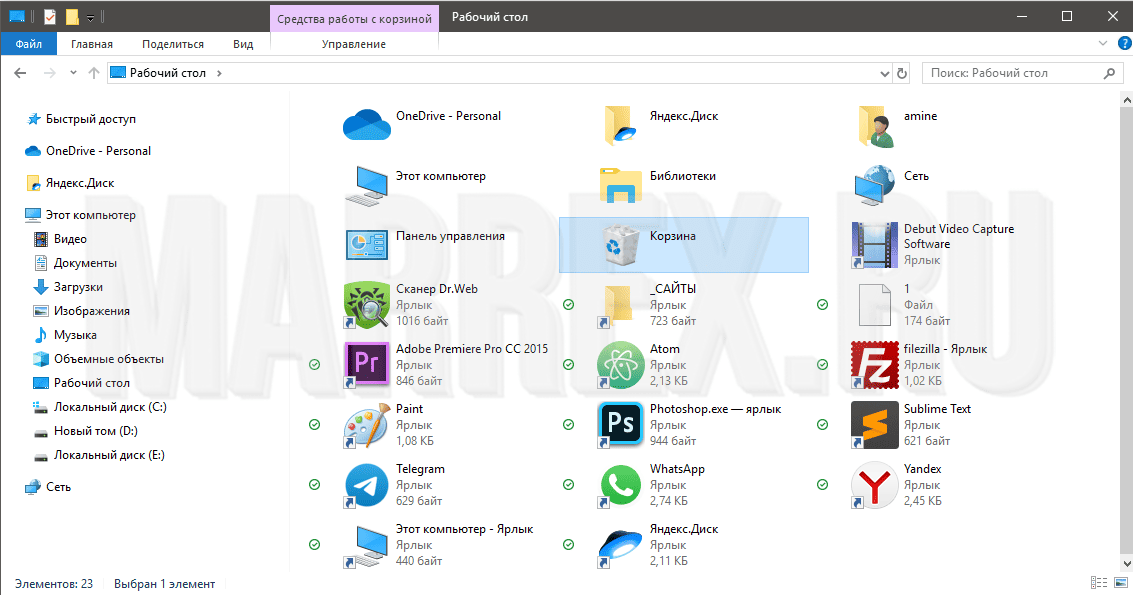Select the Панель управления icon
The width and height of the screenshot is (1133, 595).
coord(367,245)
